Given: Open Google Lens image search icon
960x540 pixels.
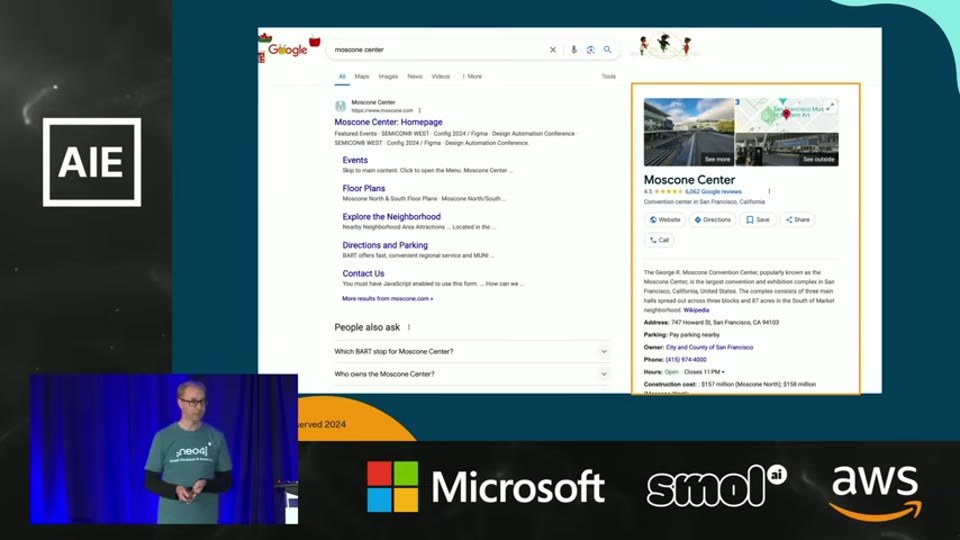Looking at the screenshot, I should (591, 50).
